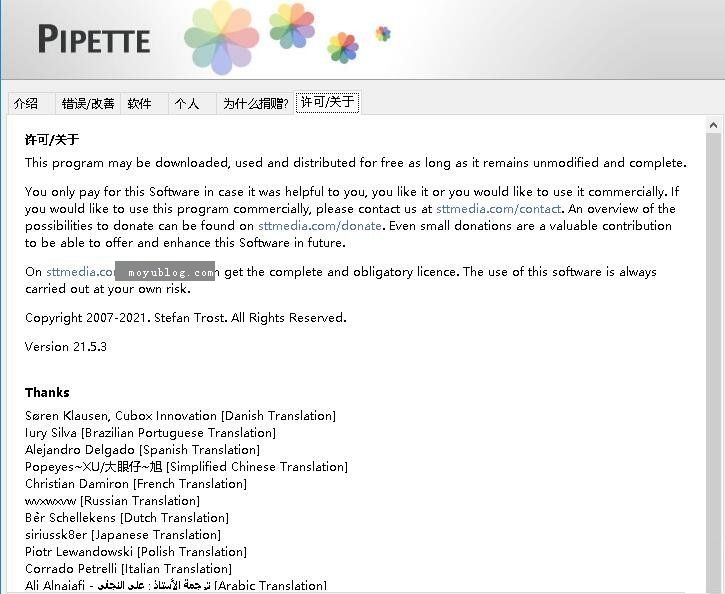Open the 为什么捐赠? tab
This screenshot has width=725, height=594.
point(255,104)
